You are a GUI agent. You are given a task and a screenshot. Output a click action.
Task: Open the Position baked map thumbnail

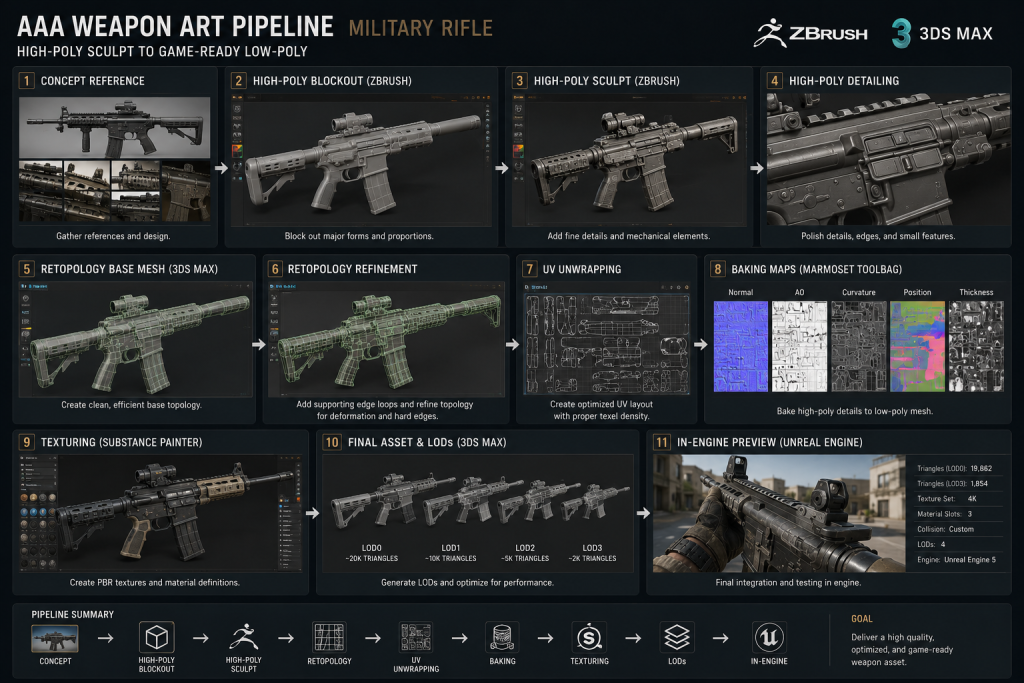(x=918, y=346)
